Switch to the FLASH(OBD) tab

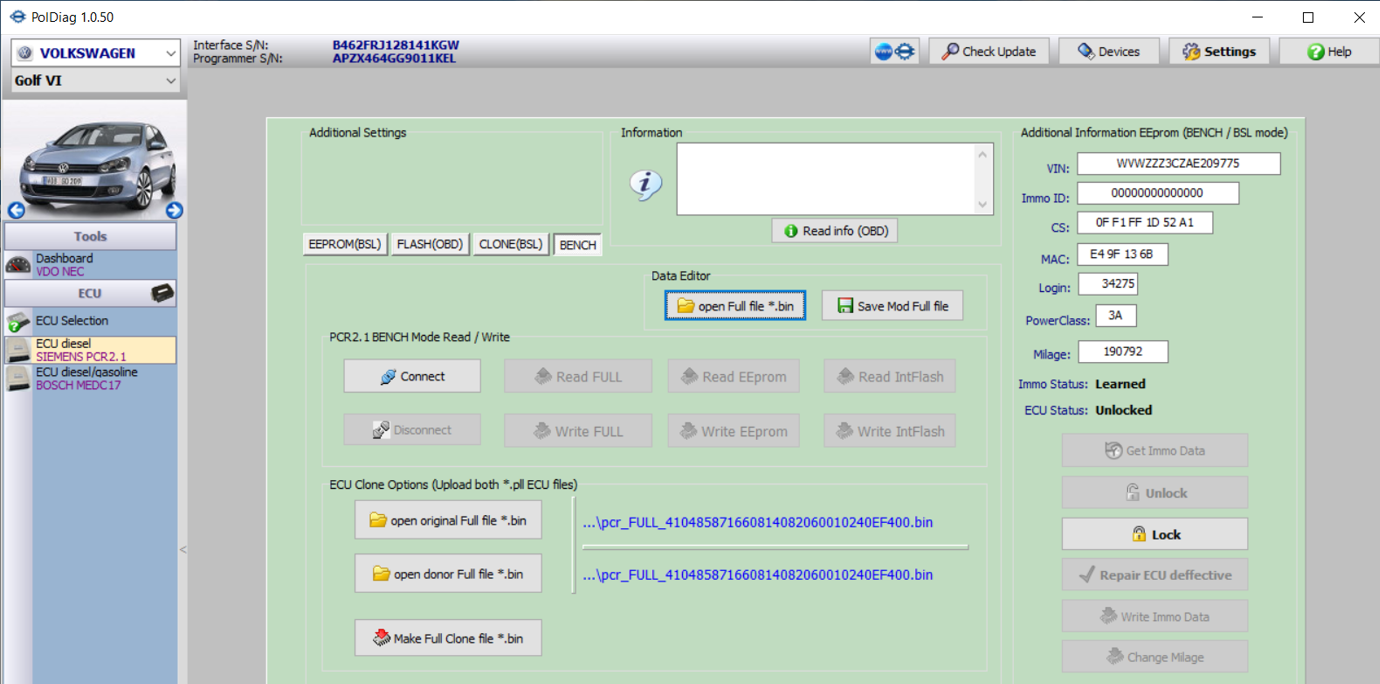coord(430,244)
